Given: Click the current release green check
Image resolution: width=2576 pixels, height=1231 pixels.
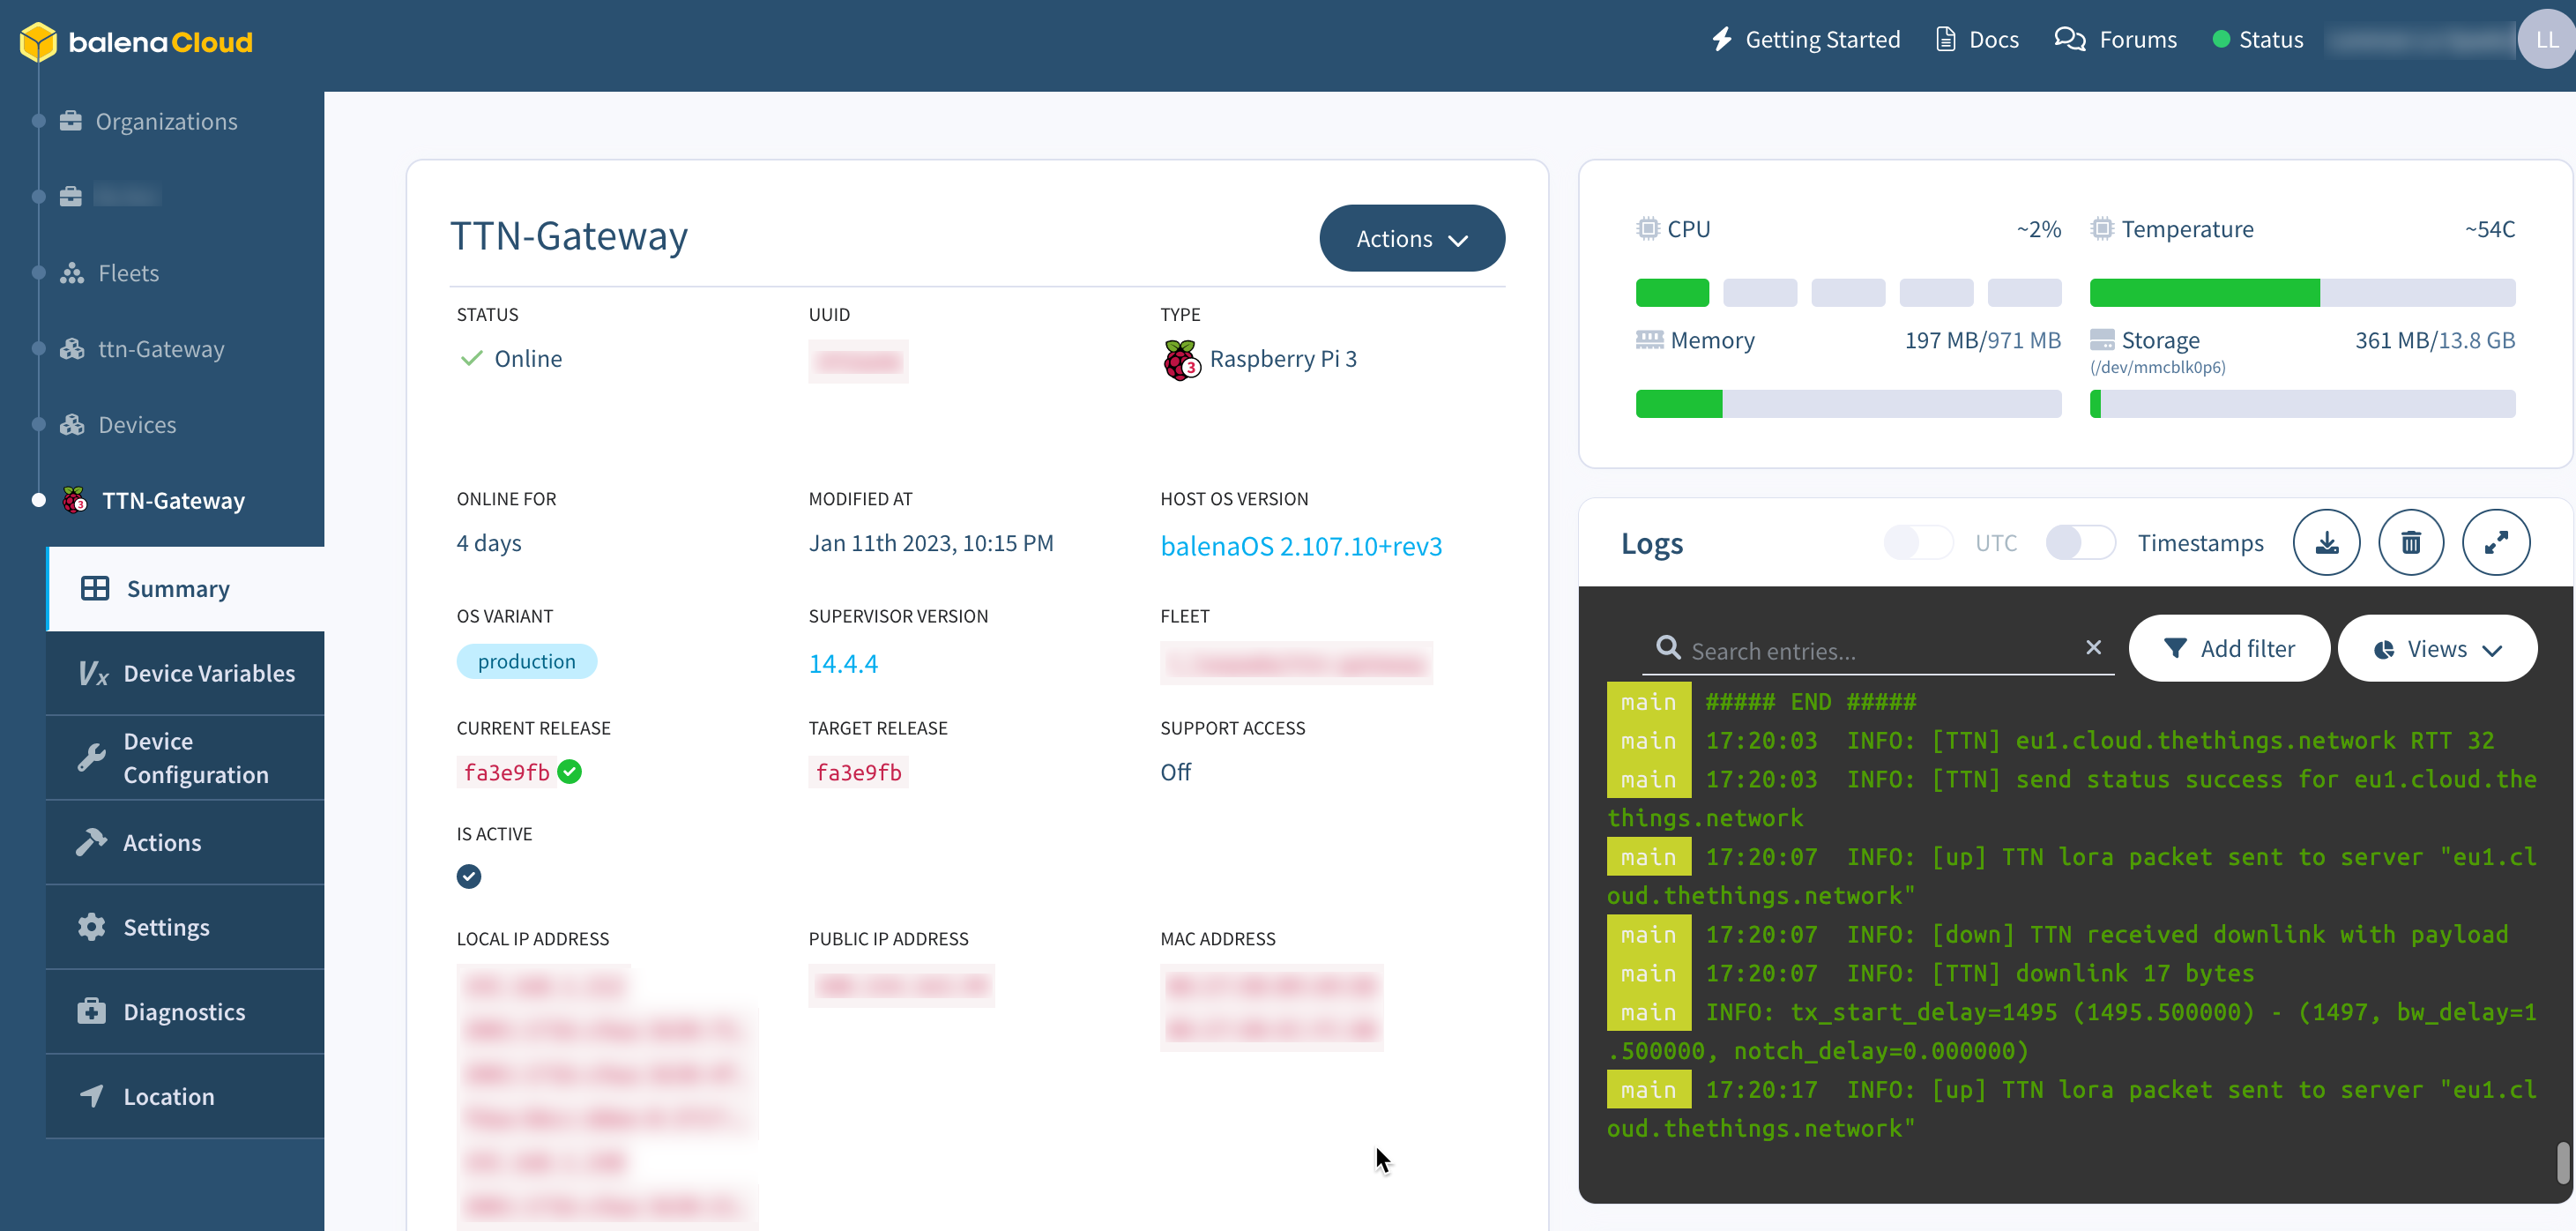Looking at the screenshot, I should [x=570, y=772].
